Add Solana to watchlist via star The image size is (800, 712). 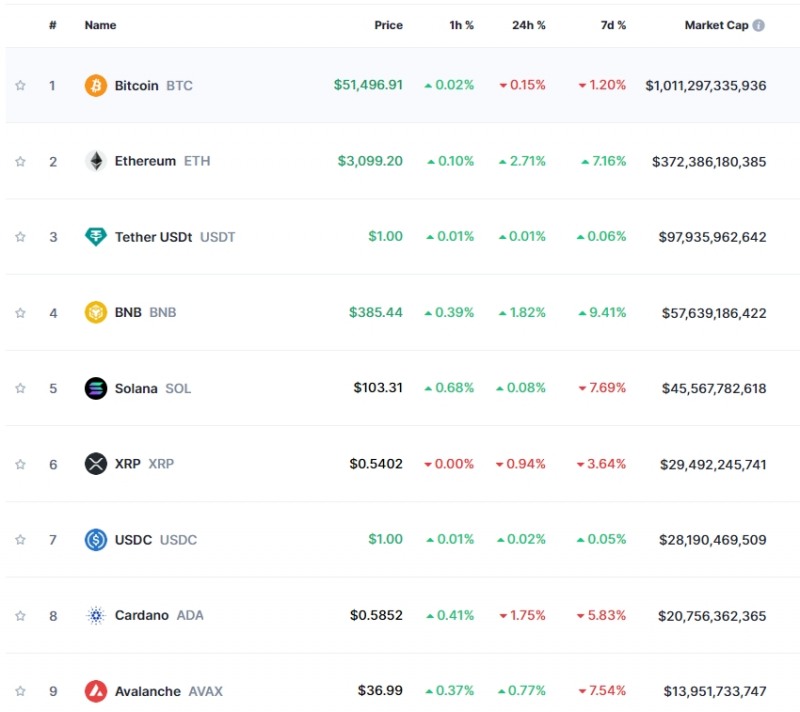pos(20,388)
